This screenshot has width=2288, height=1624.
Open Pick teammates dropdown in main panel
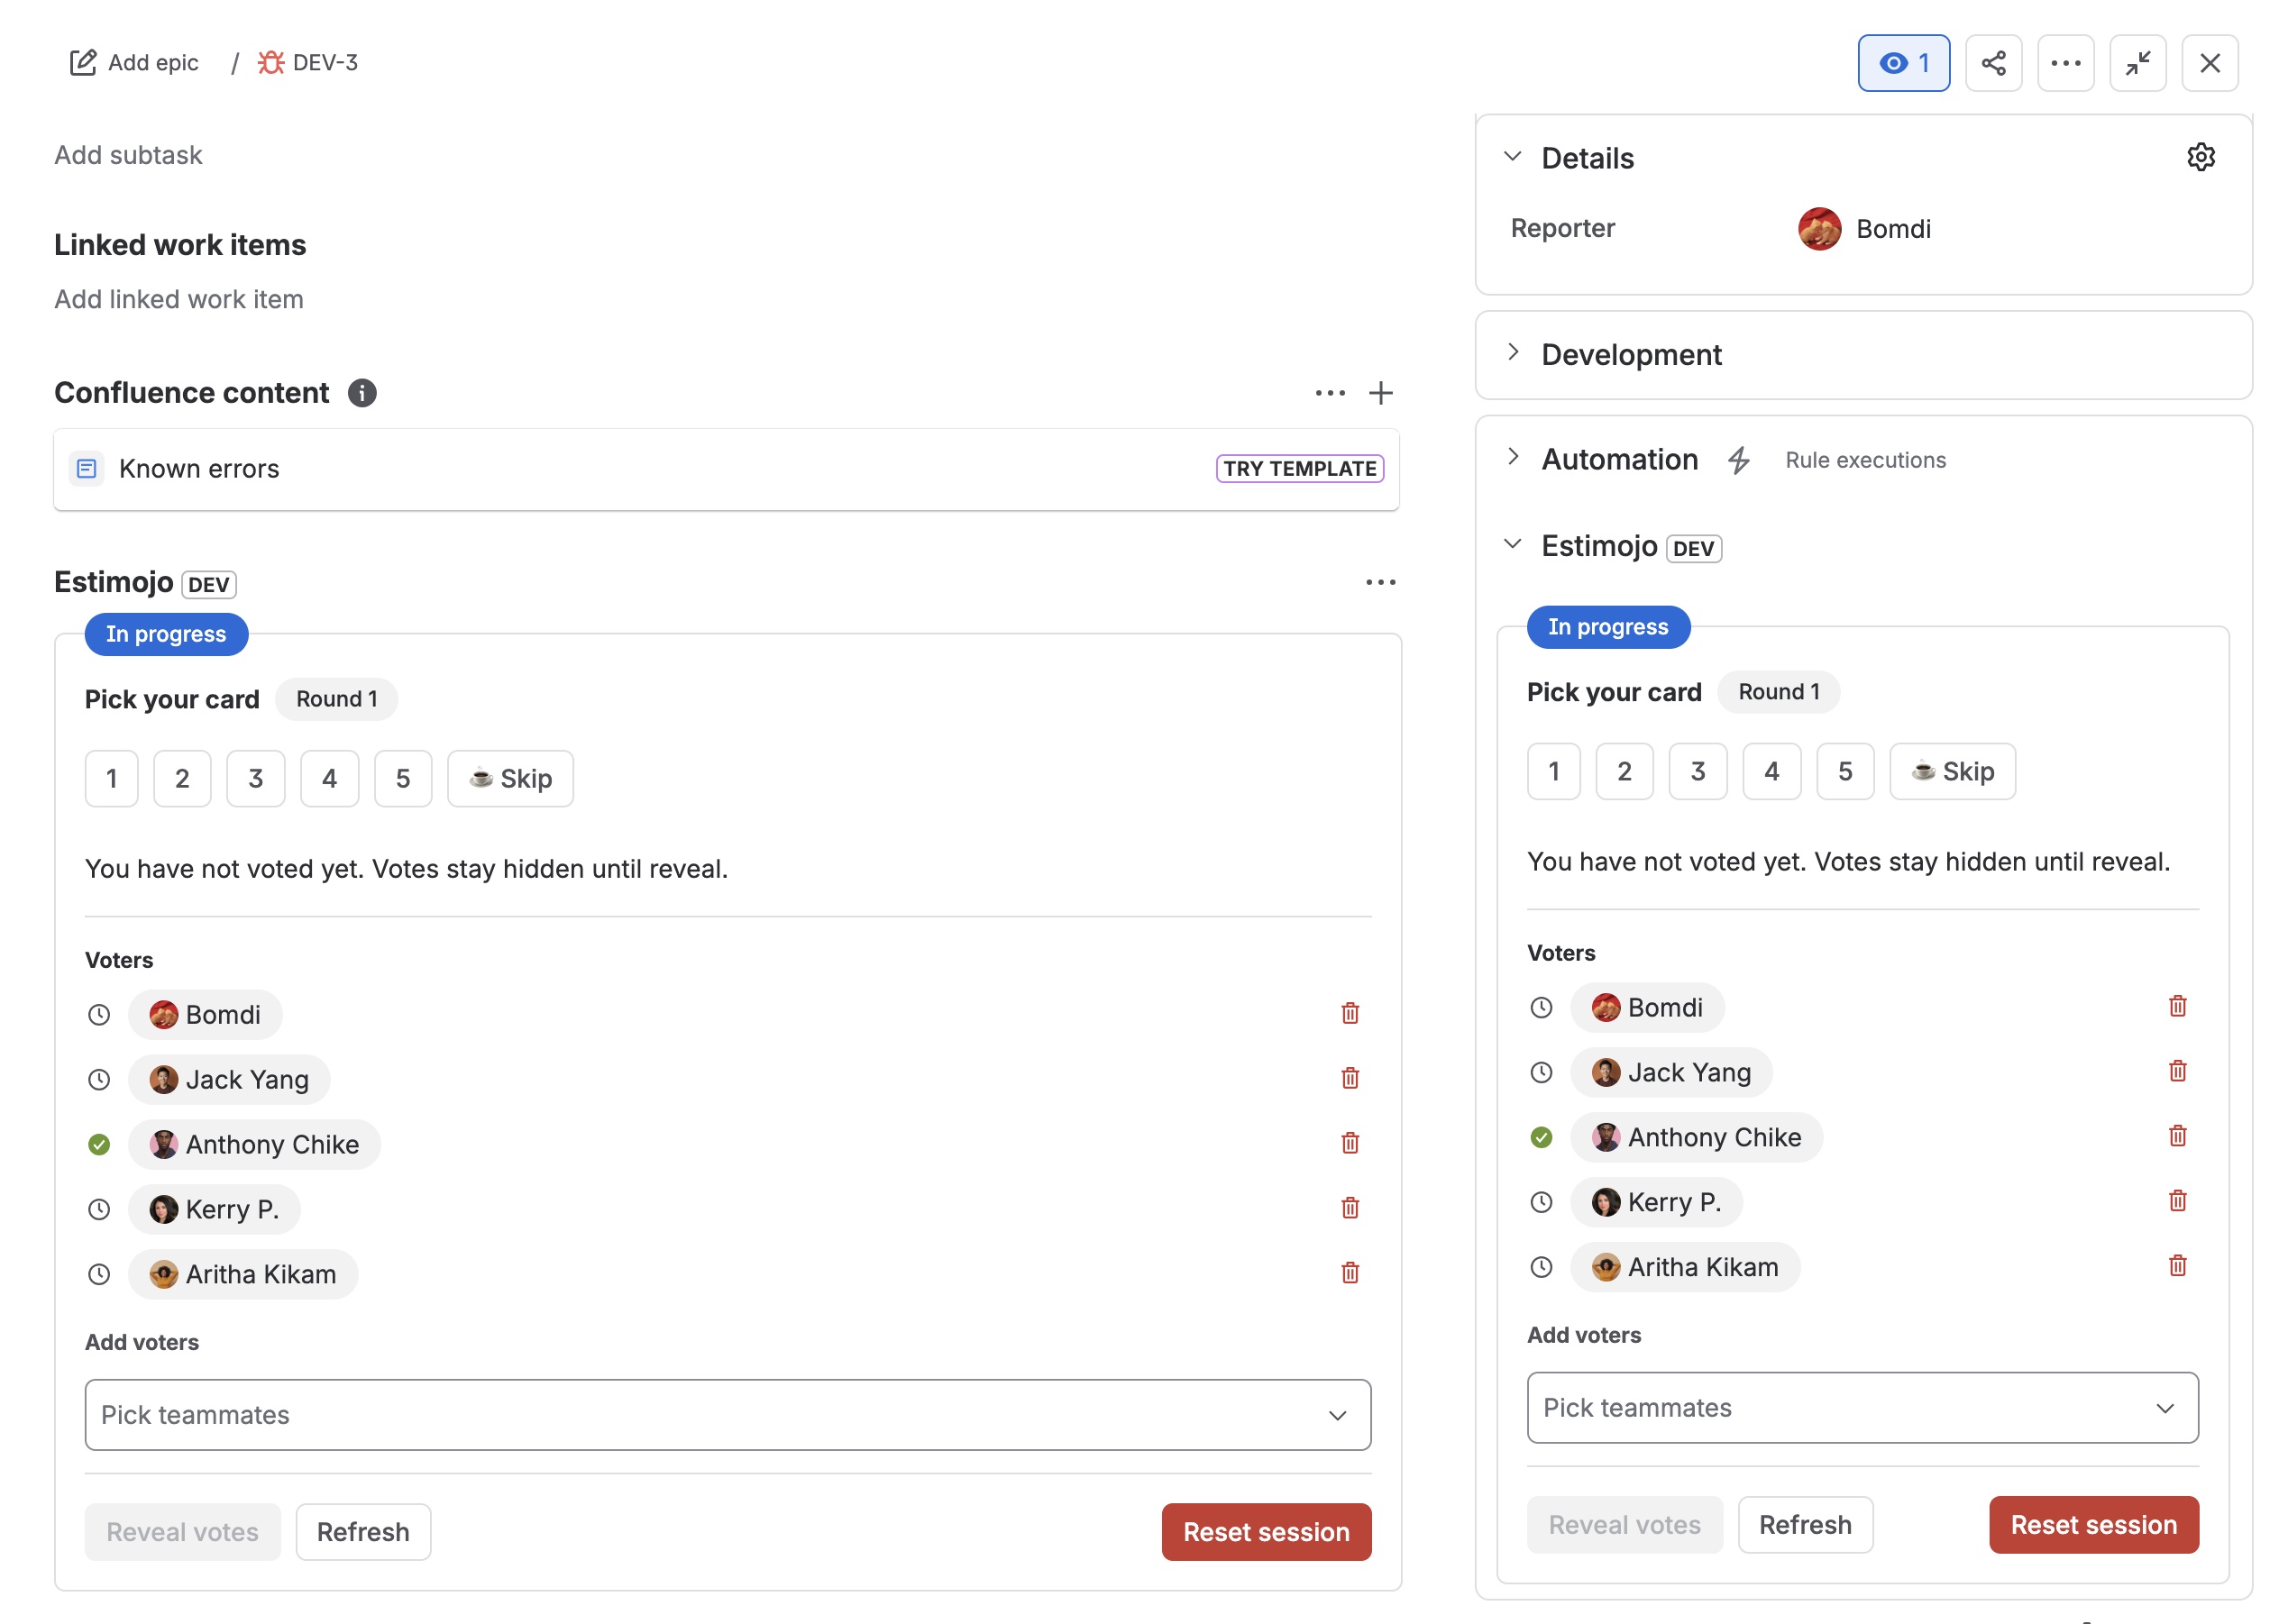pyautogui.click(x=728, y=1414)
